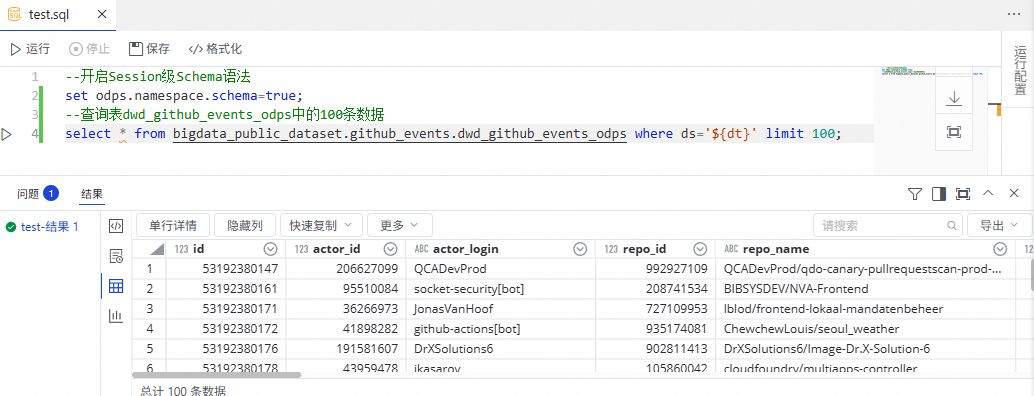Image resolution: width=1034 pixels, height=396 pixels.
Task: Select row number 3 in the result table
Action: tap(150, 308)
